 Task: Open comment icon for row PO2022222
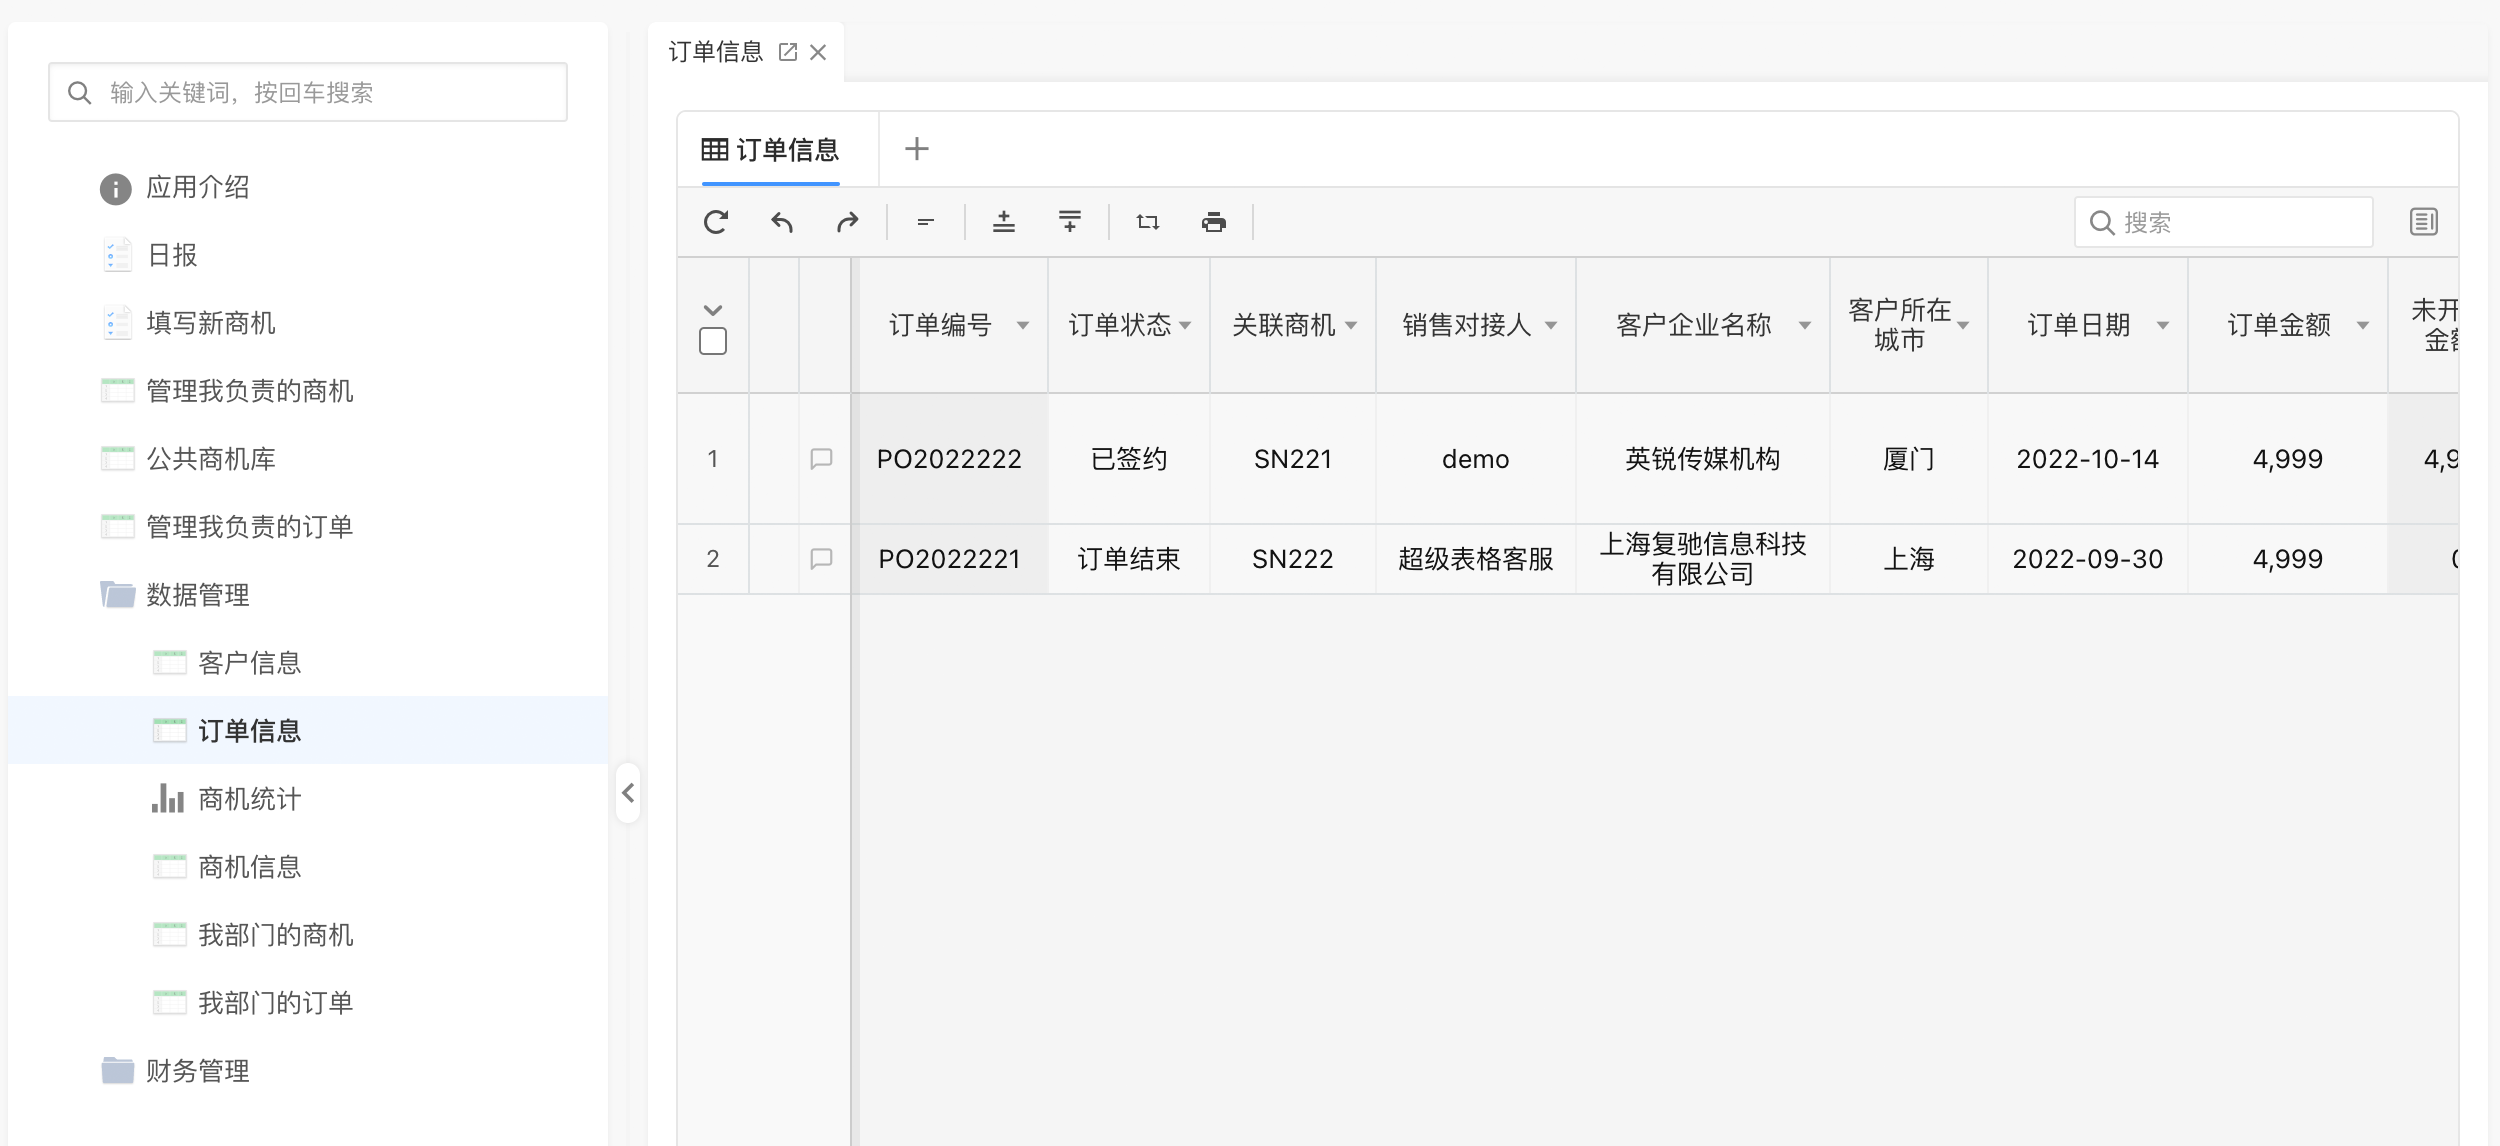pyautogui.click(x=821, y=459)
